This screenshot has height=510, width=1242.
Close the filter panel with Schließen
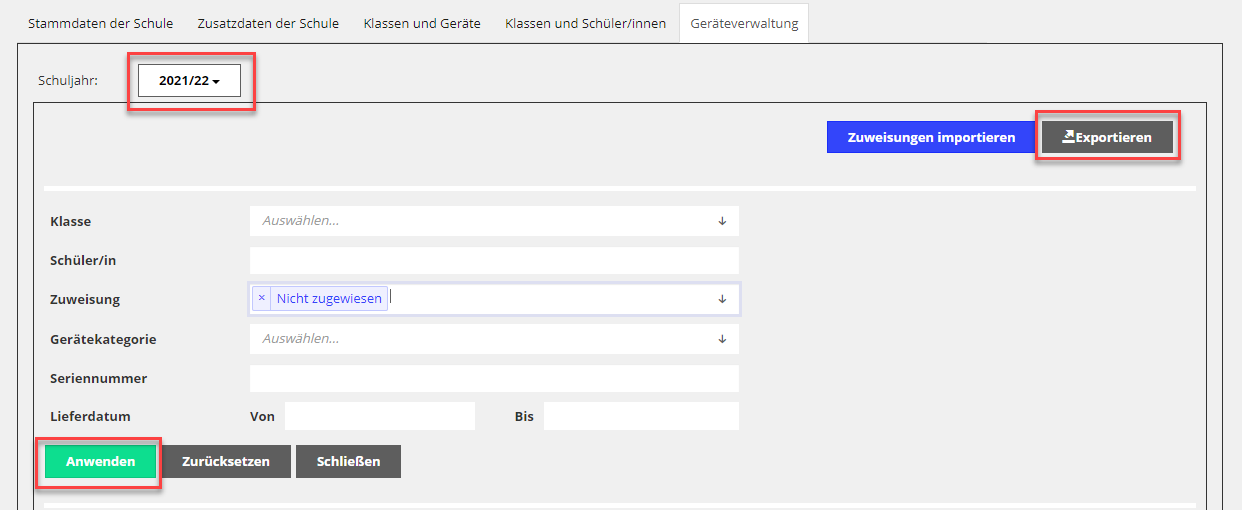(348, 462)
